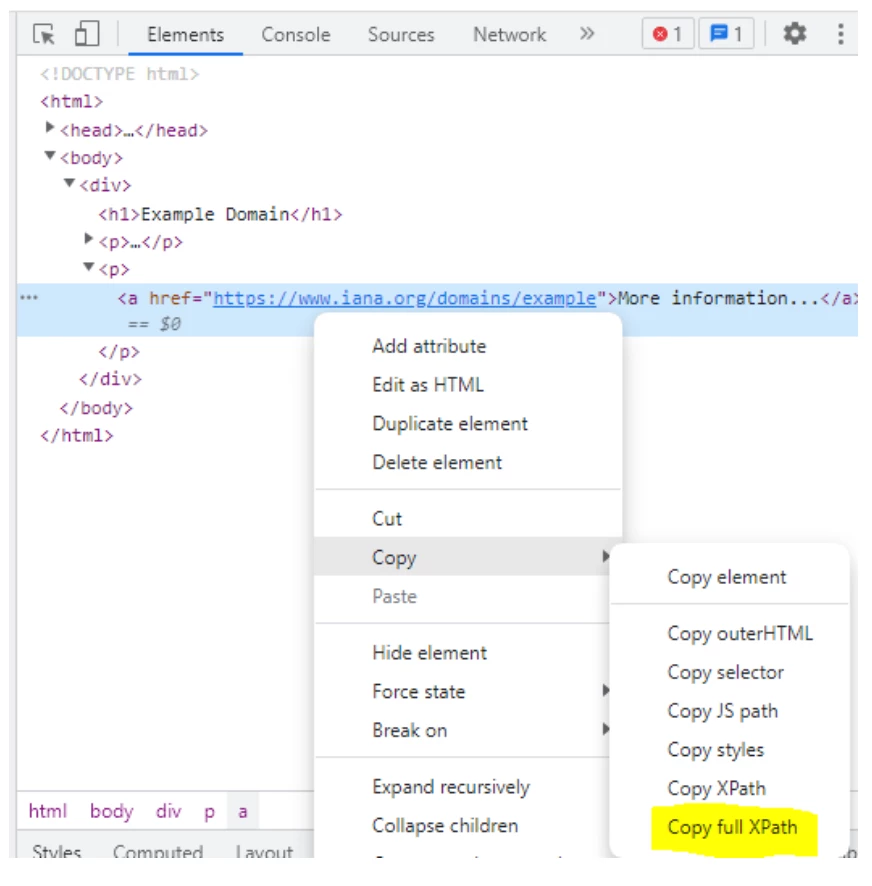This screenshot has height=886, width=872.
Task: Select p in the breadcrumb bar
Action: pos(210,812)
